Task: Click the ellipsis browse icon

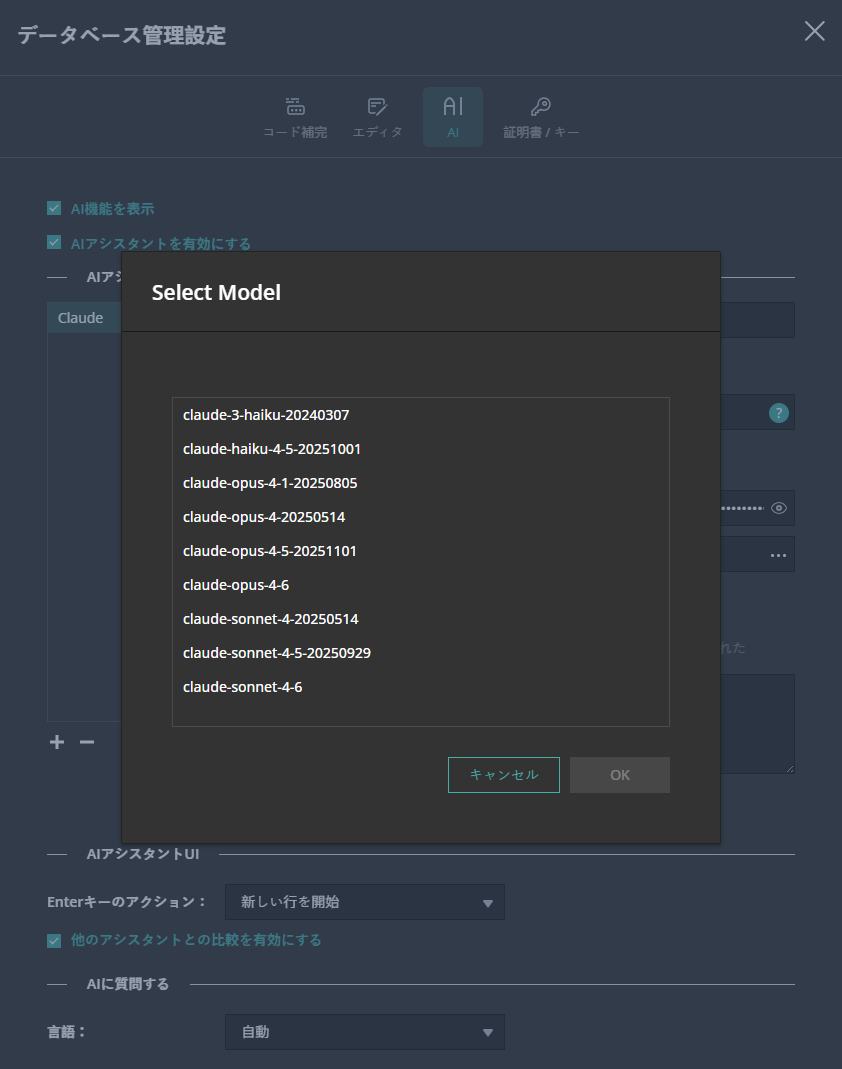Action: (x=778, y=554)
